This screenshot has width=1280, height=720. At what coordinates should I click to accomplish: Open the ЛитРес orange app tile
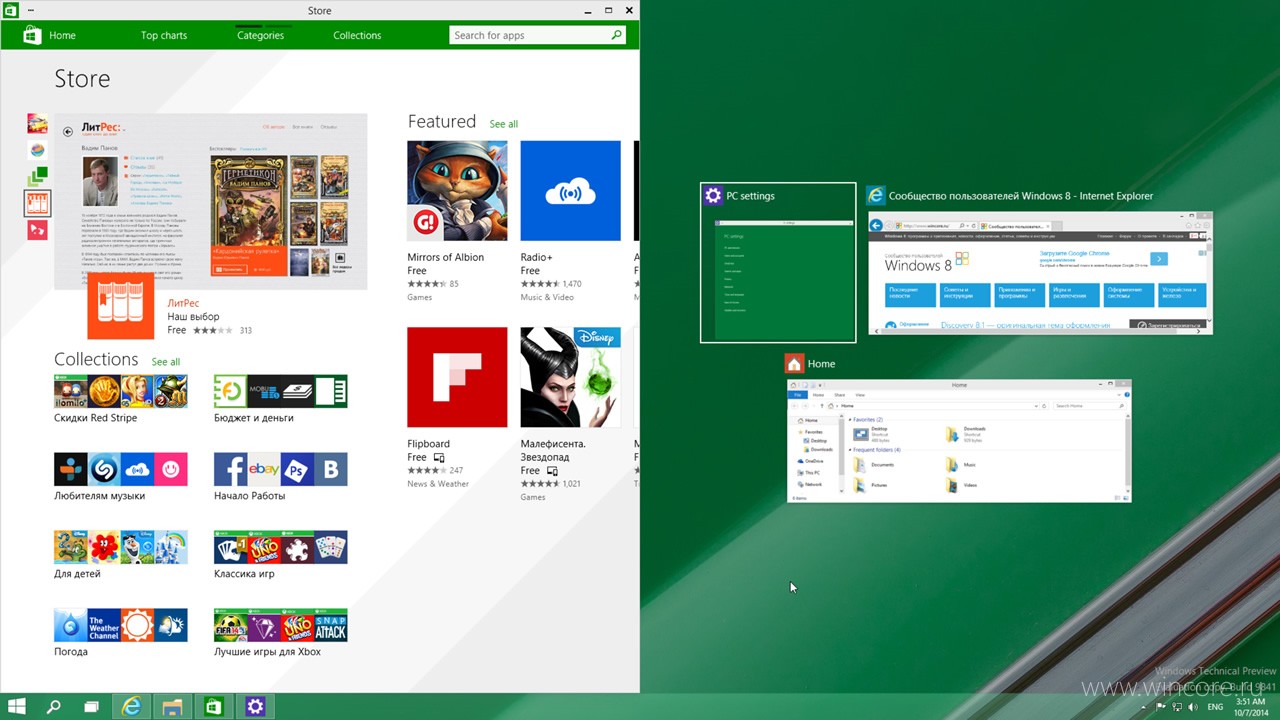[x=121, y=305]
